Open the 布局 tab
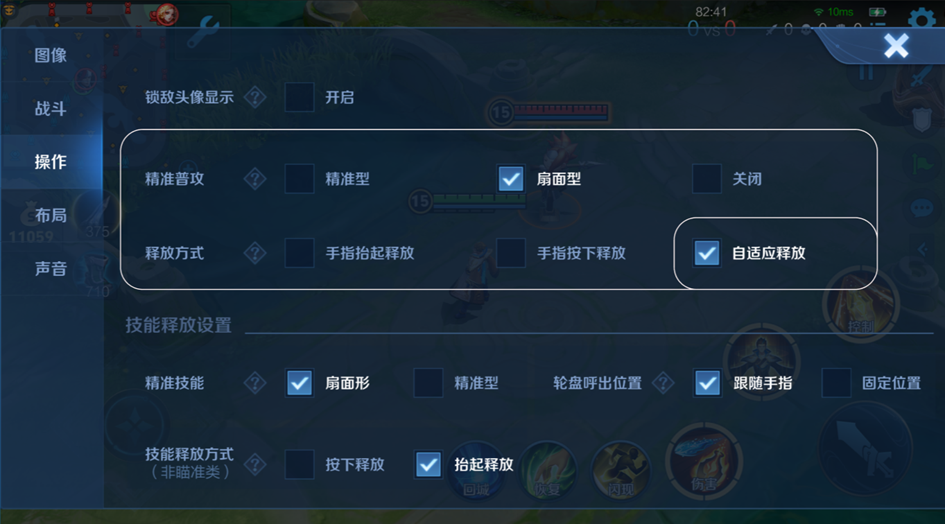The height and width of the screenshot is (524, 945). [51, 215]
